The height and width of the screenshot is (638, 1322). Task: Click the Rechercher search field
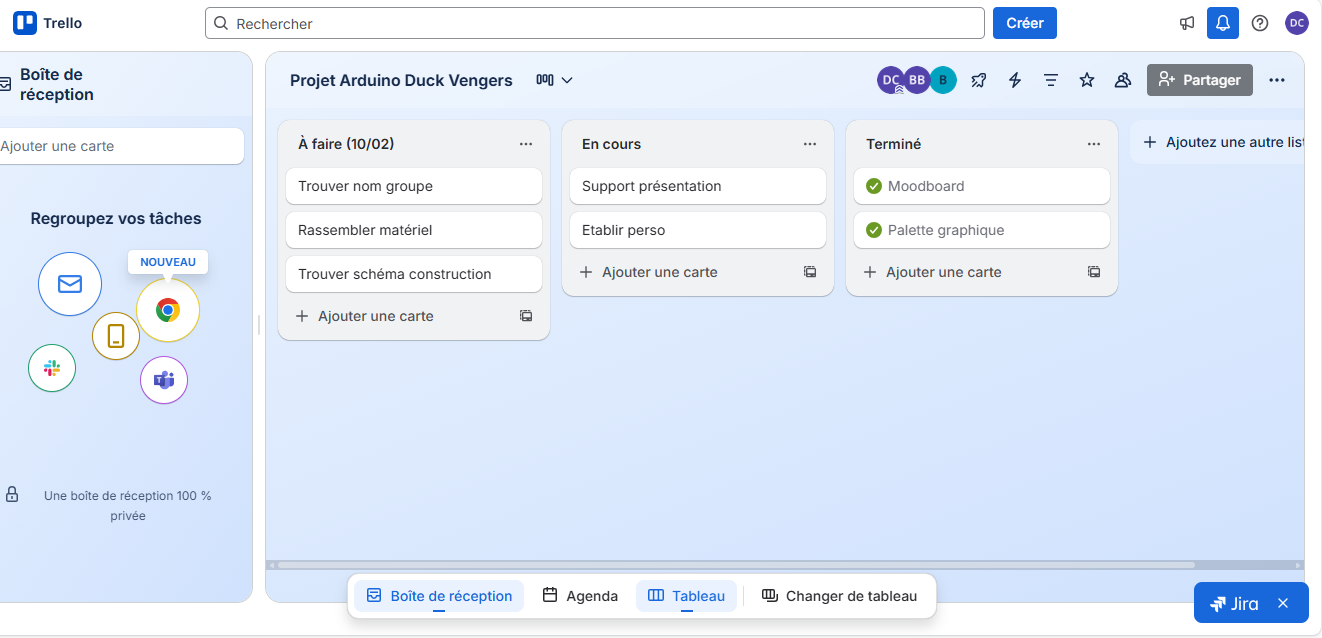coord(595,23)
